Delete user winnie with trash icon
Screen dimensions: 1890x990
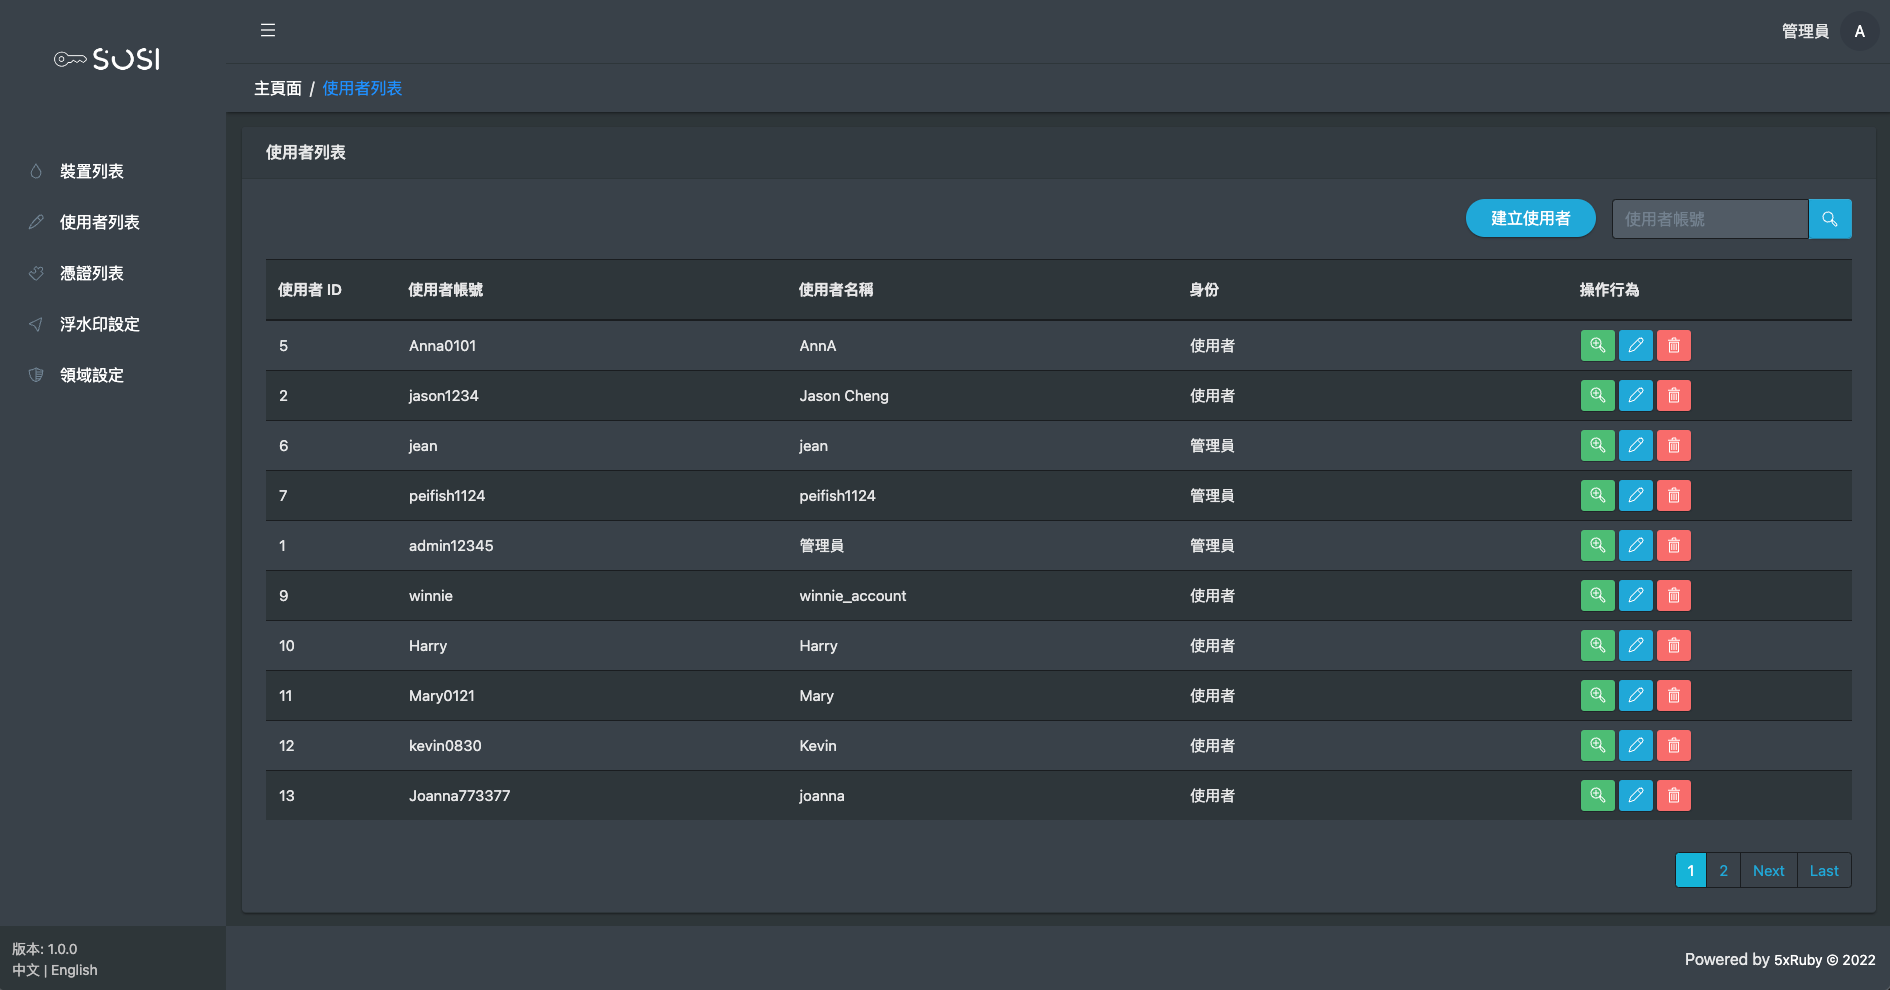1673,596
